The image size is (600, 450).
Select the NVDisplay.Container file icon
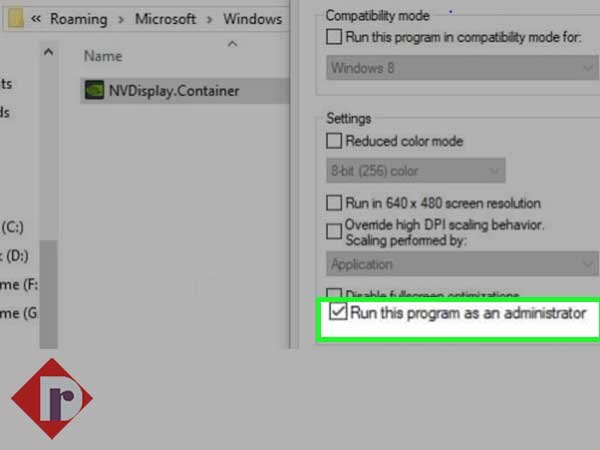pos(94,90)
